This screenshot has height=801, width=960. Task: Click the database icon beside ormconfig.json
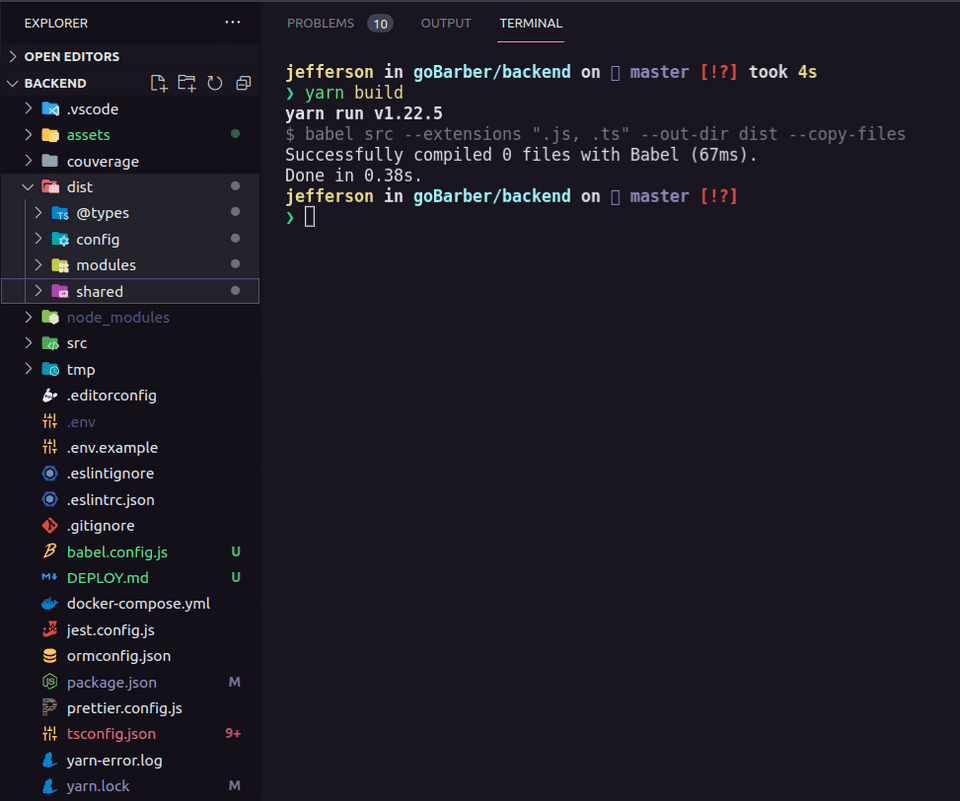51,655
